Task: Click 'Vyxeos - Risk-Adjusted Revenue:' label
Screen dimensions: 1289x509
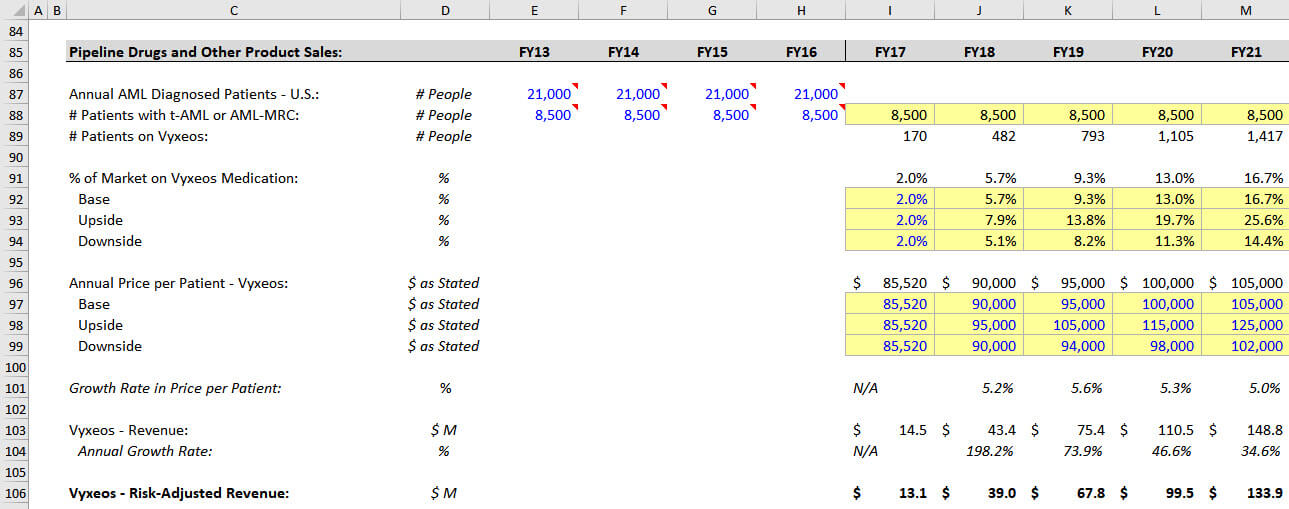Action: pyautogui.click(x=179, y=493)
